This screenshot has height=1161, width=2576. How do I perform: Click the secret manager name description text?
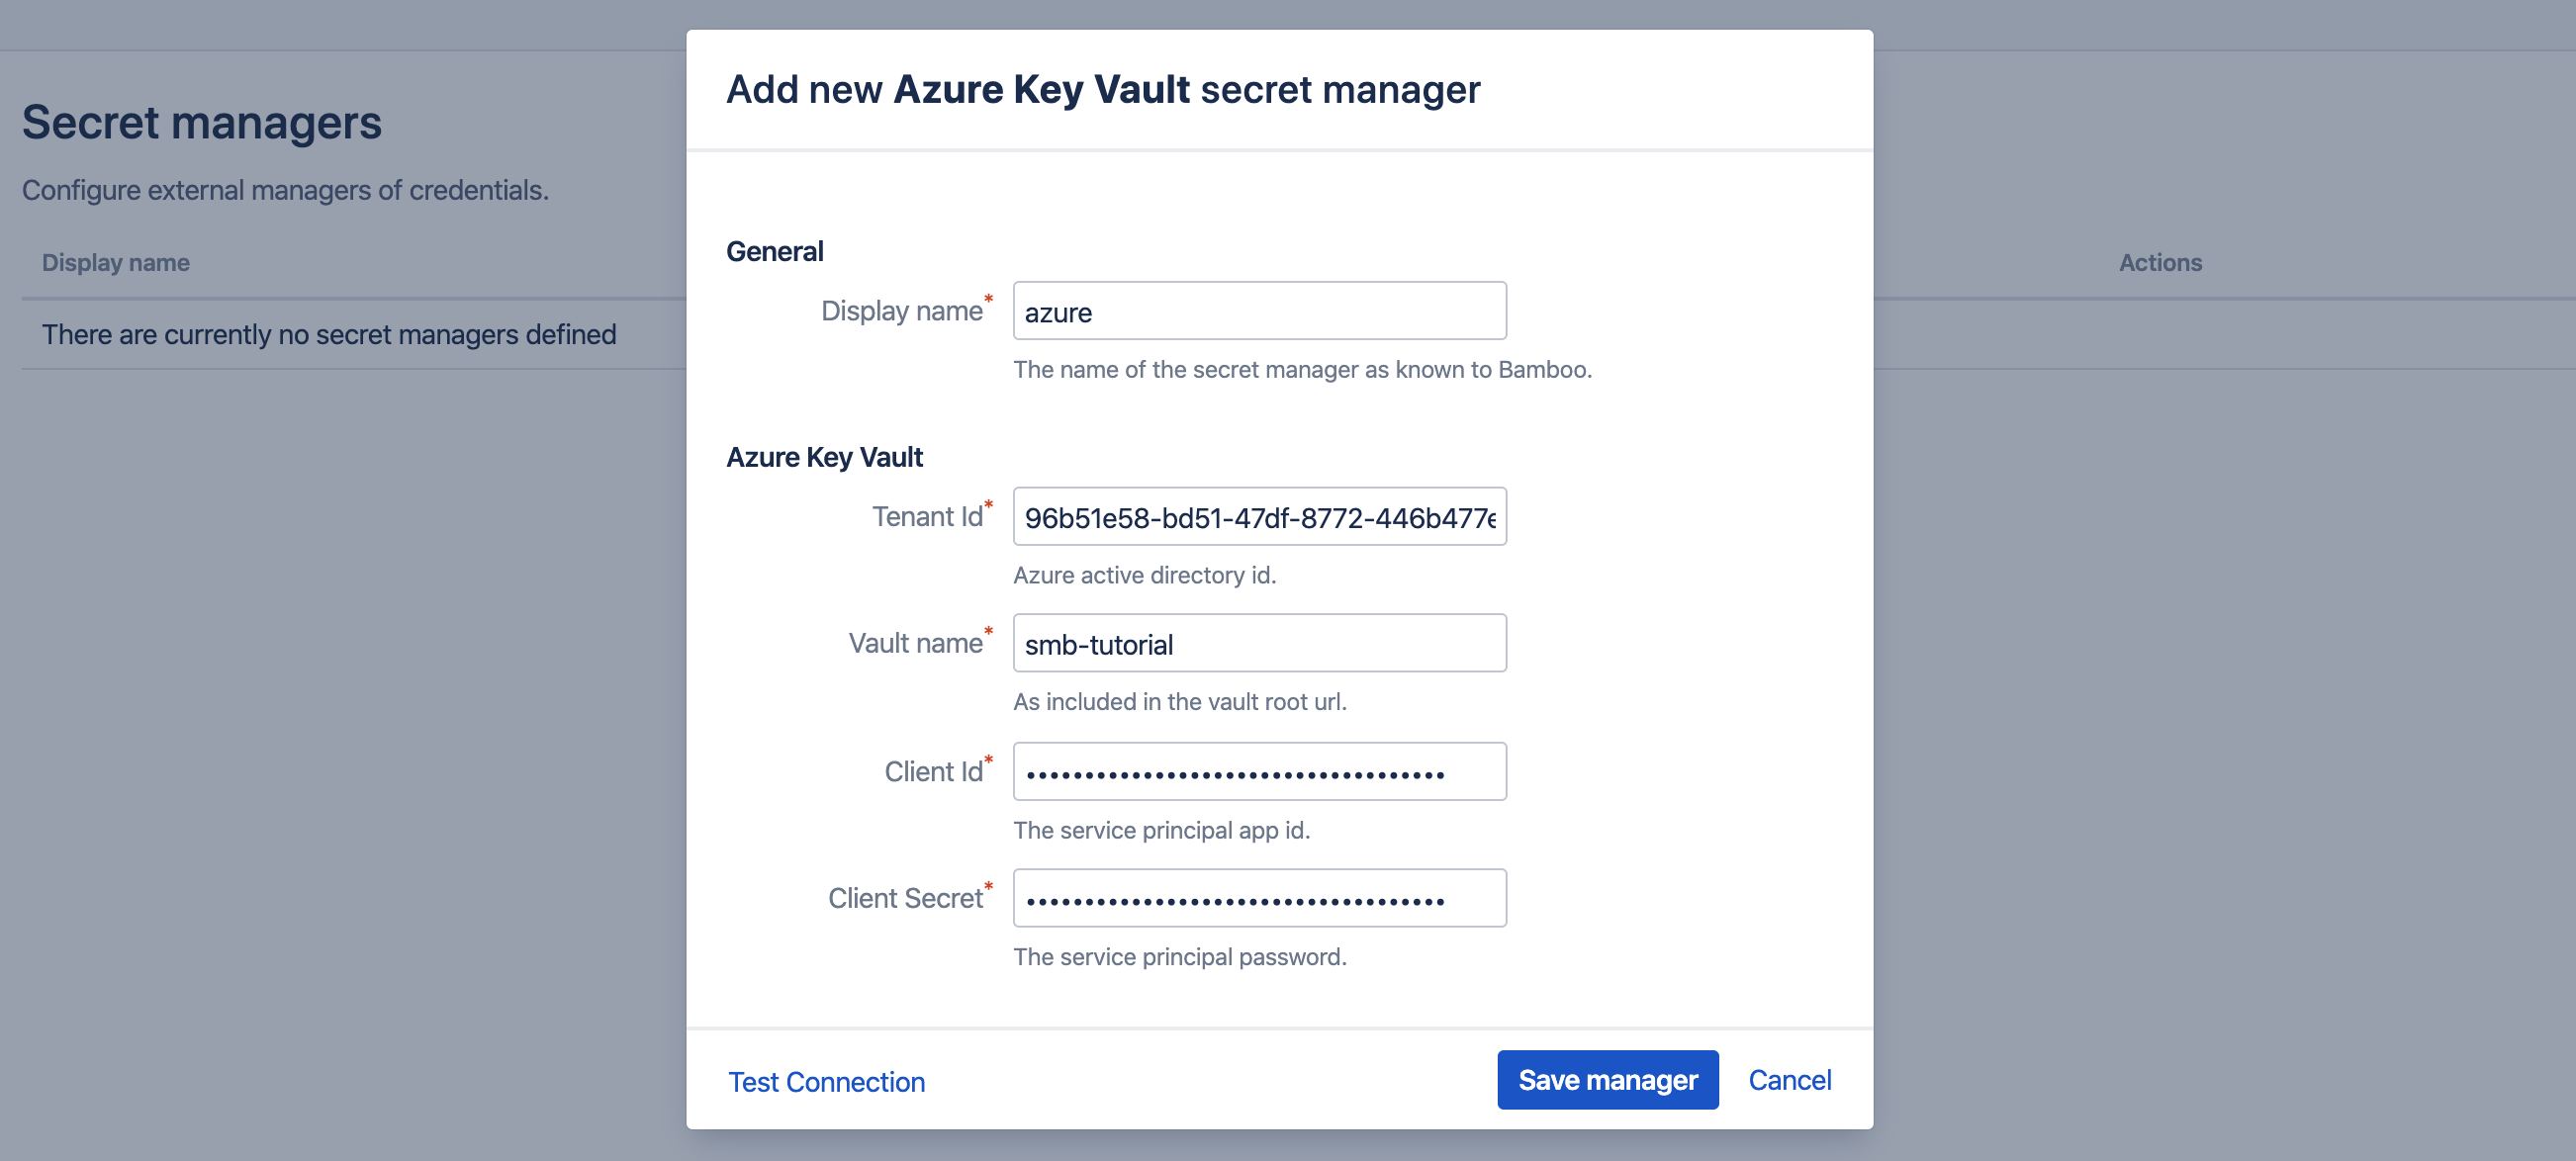click(x=1302, y=371)
